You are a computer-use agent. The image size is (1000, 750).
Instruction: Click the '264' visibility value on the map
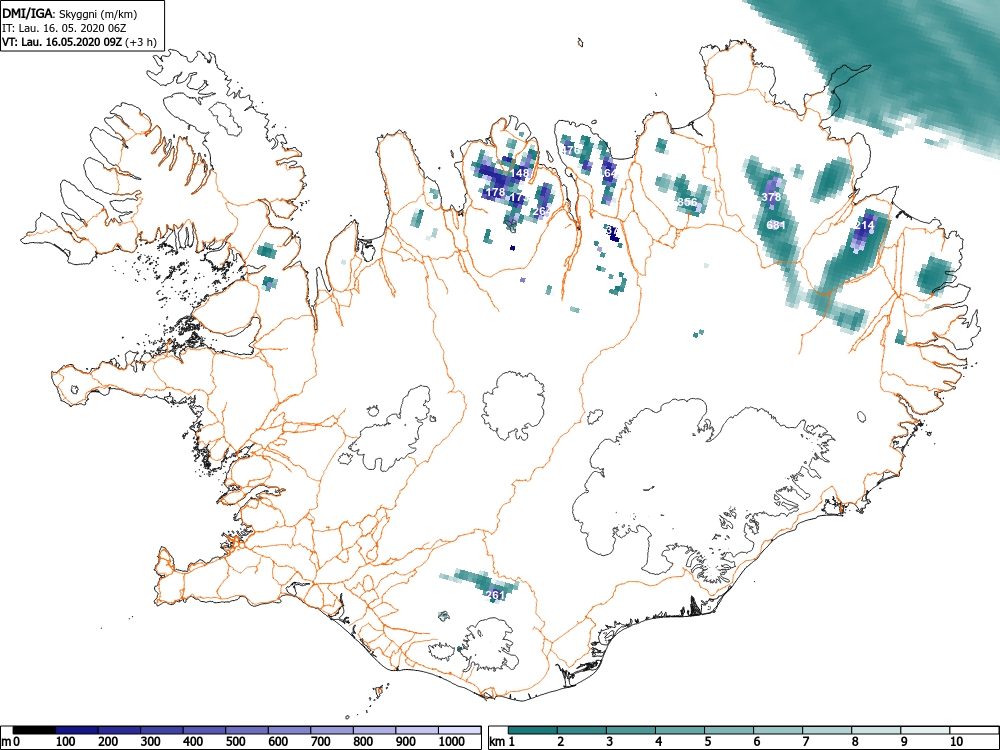(541, 211)
